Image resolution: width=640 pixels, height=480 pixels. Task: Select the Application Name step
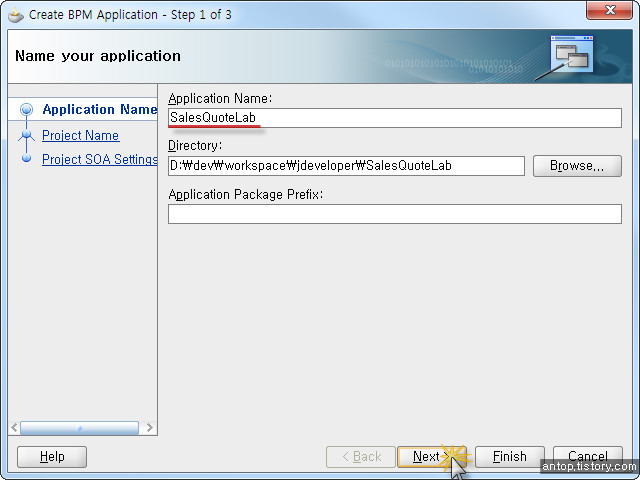(100, 109)
